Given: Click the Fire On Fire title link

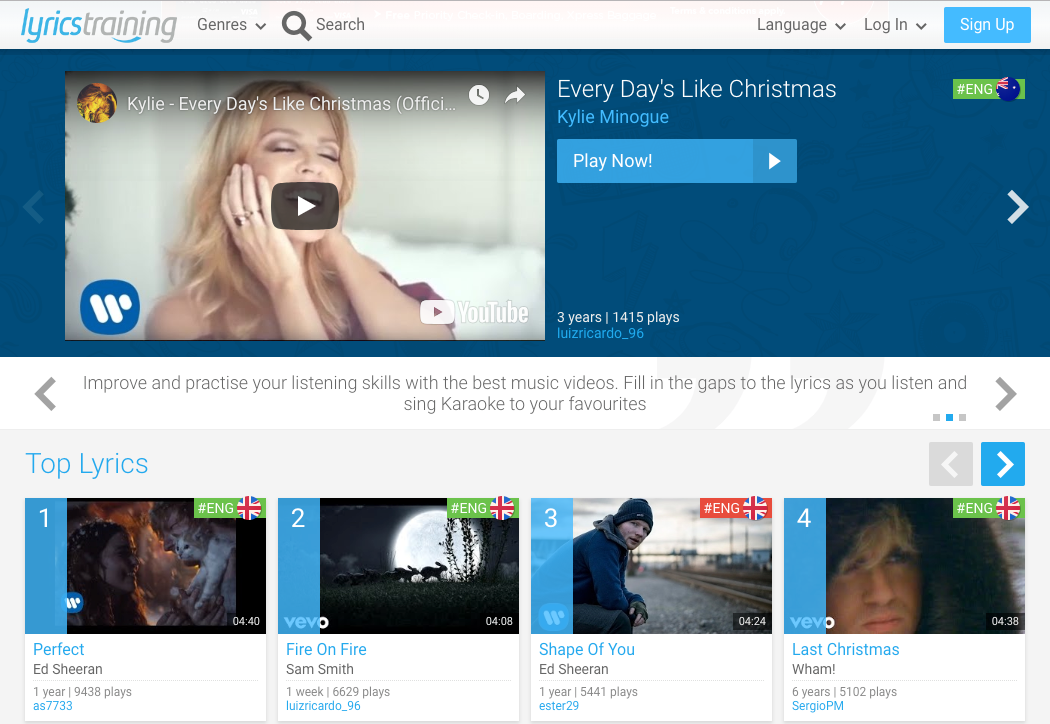Looking at the screenshot, I should [326, 649].
